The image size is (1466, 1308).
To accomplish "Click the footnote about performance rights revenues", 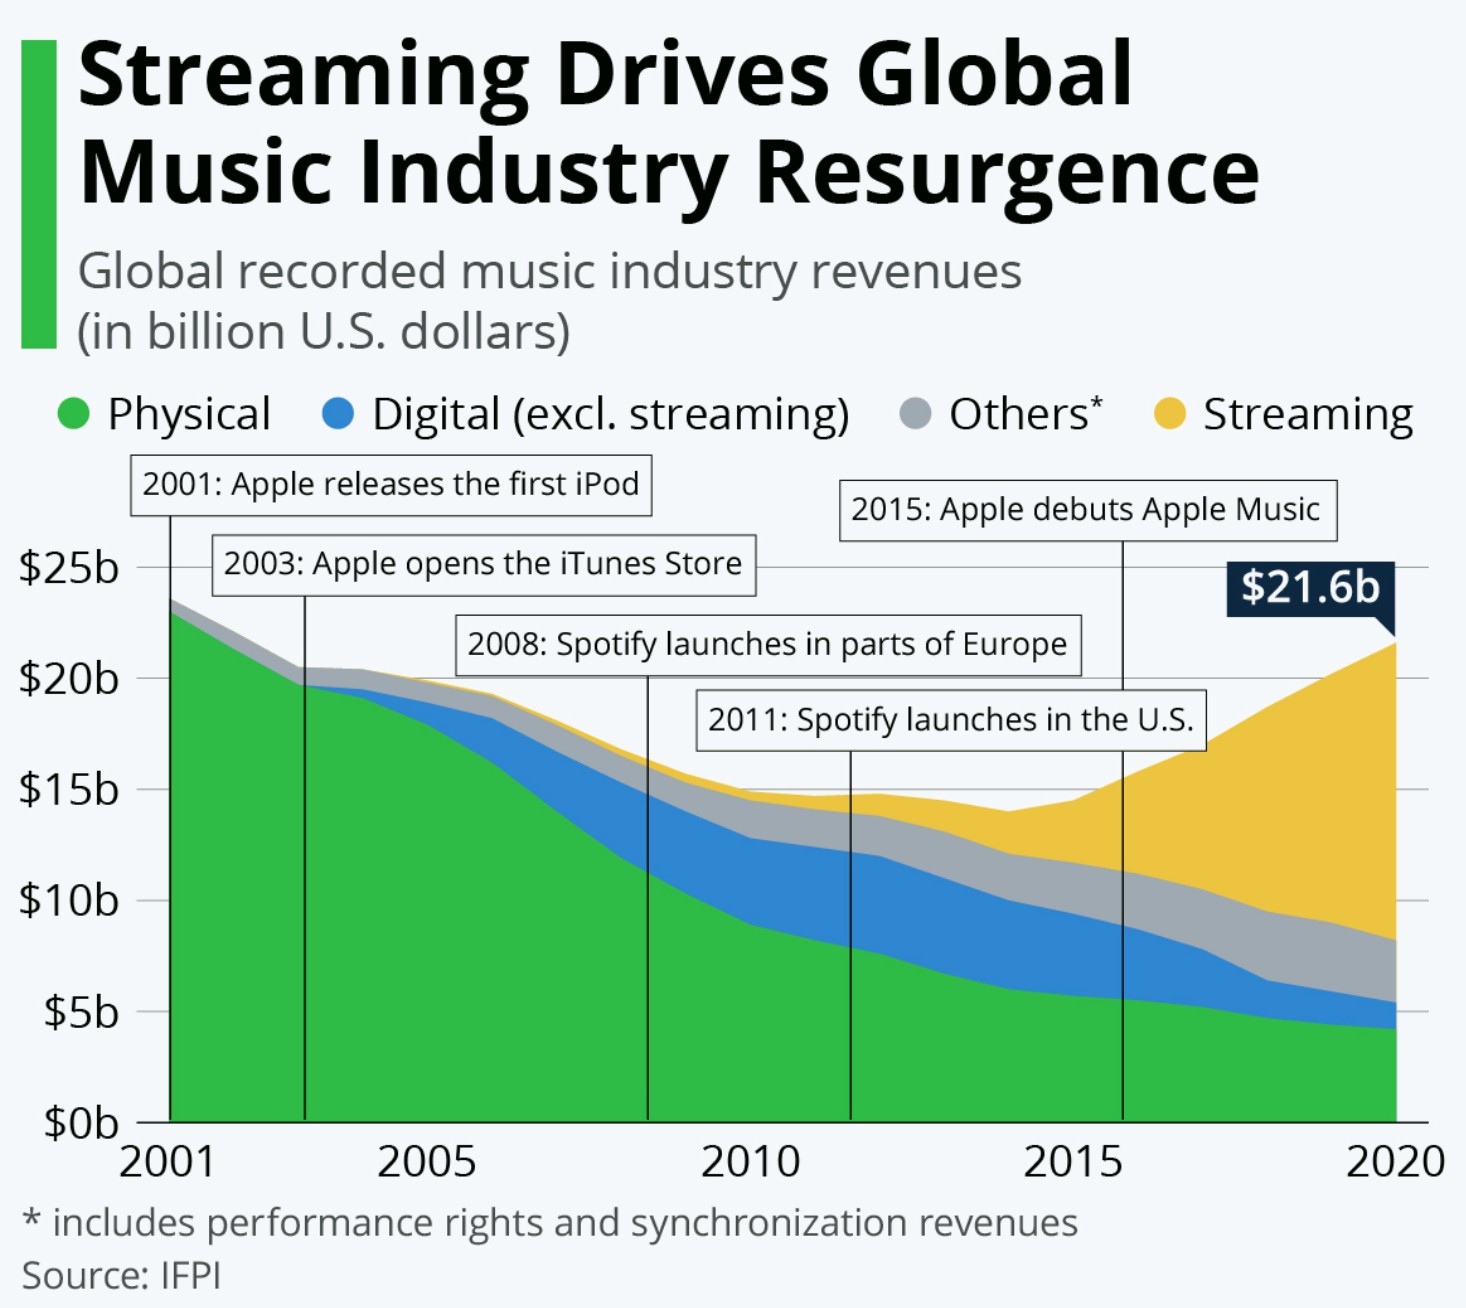I will tap(550, 1223).
